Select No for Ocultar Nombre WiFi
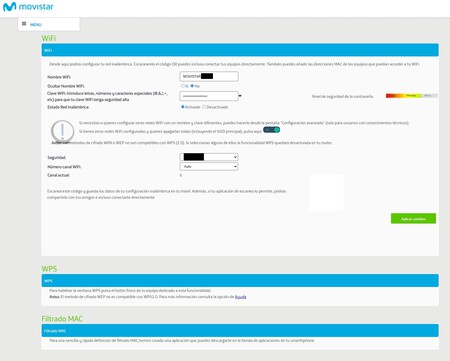 point(192,86)
